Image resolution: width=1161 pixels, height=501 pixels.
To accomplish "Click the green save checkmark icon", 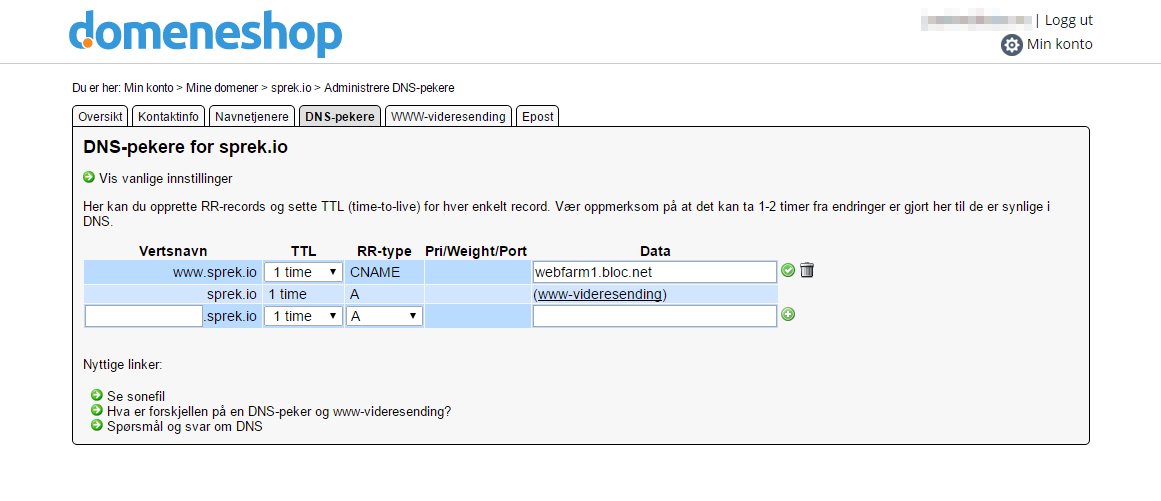I will 788,270.
